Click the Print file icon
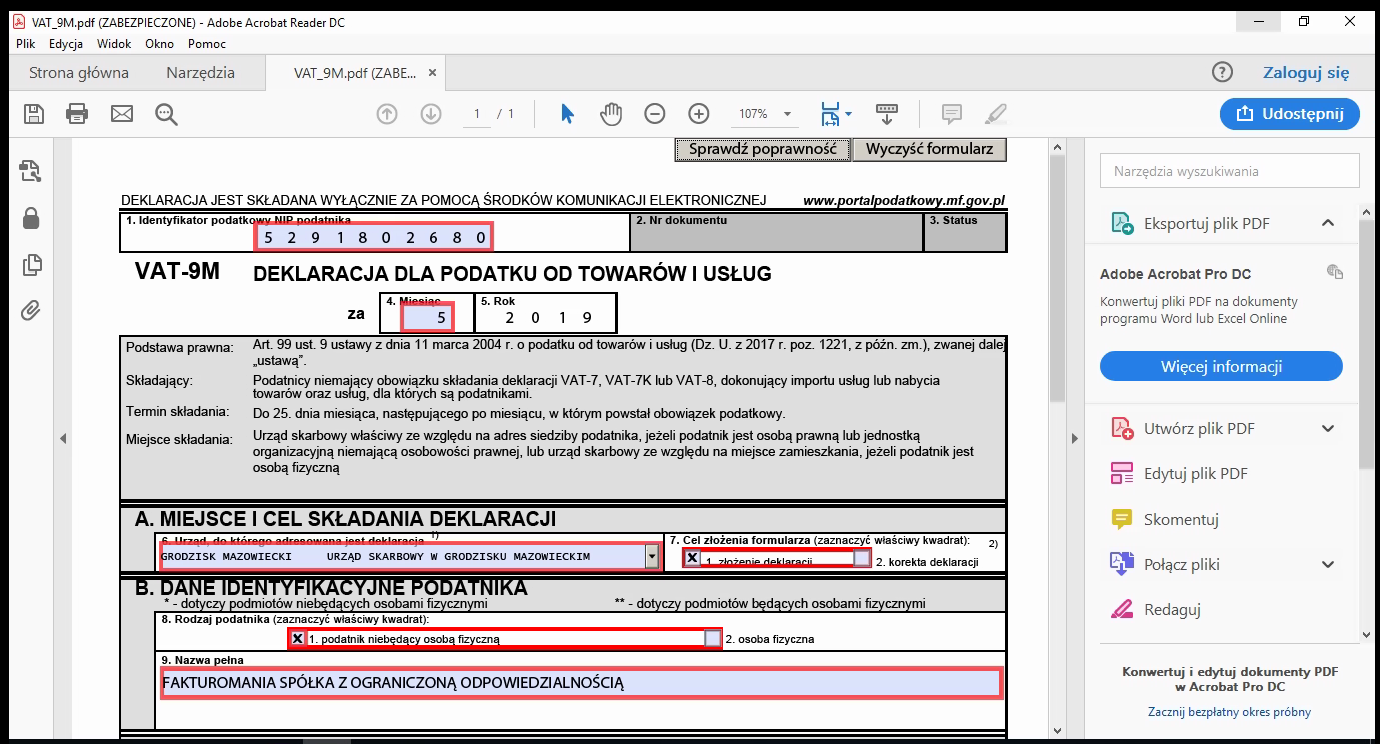1380x744 pixels. pyautogui.click(x=77, y=113)
